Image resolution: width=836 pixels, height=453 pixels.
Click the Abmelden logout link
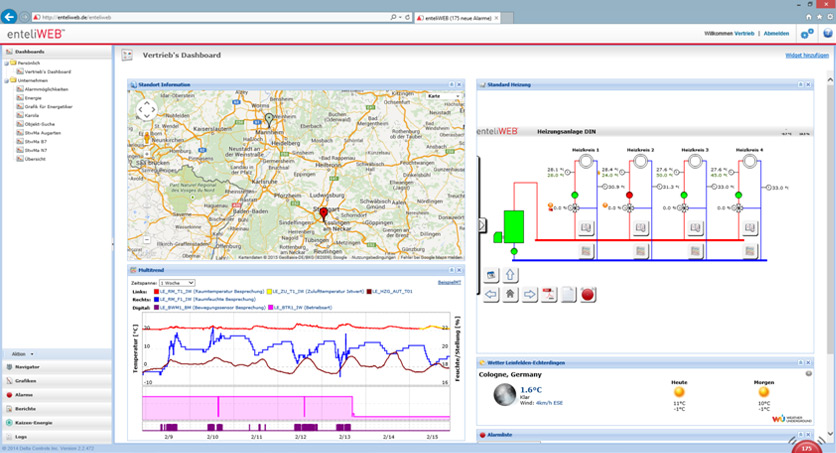776,34
